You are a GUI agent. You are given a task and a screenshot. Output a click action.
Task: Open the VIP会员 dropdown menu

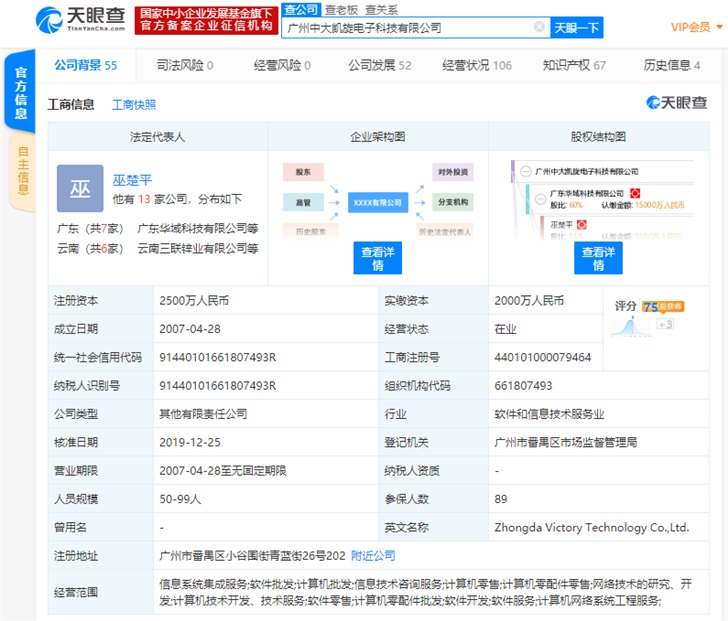tap(695, 27)
